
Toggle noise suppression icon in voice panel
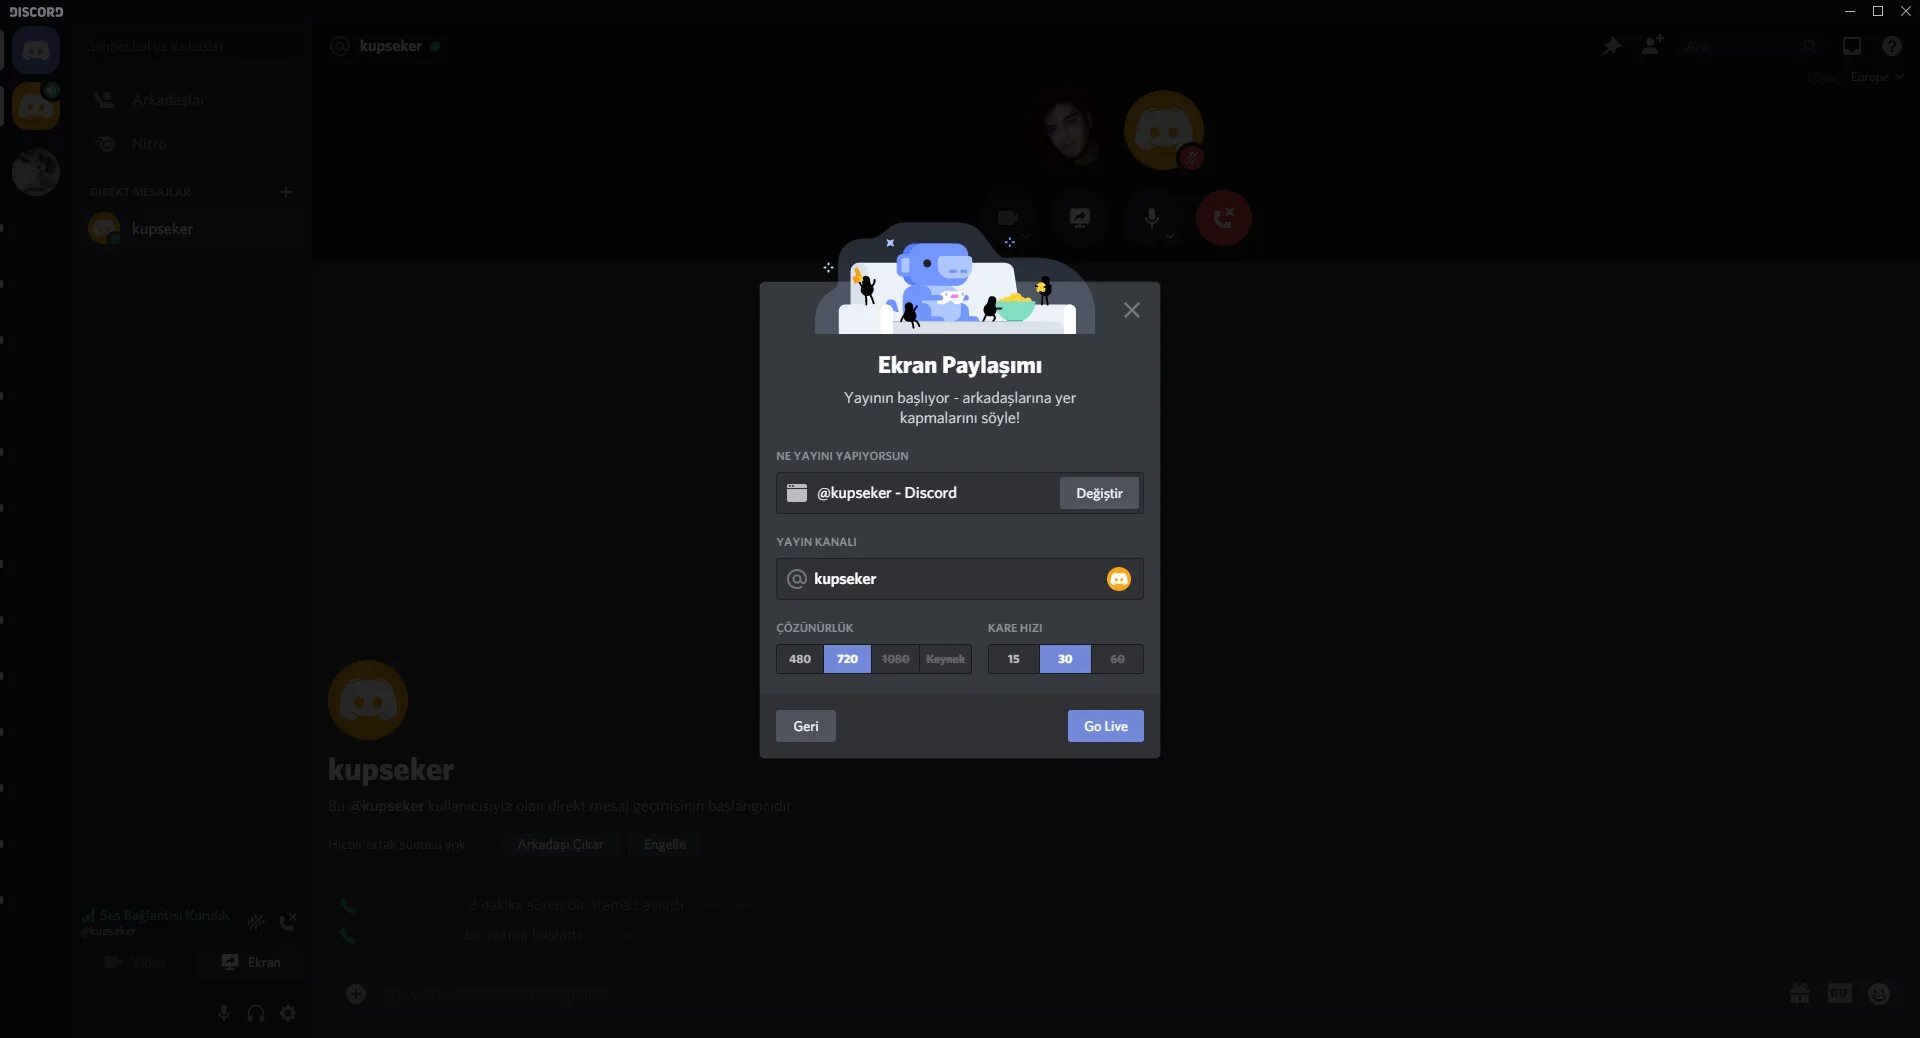[x=256, y=922]
